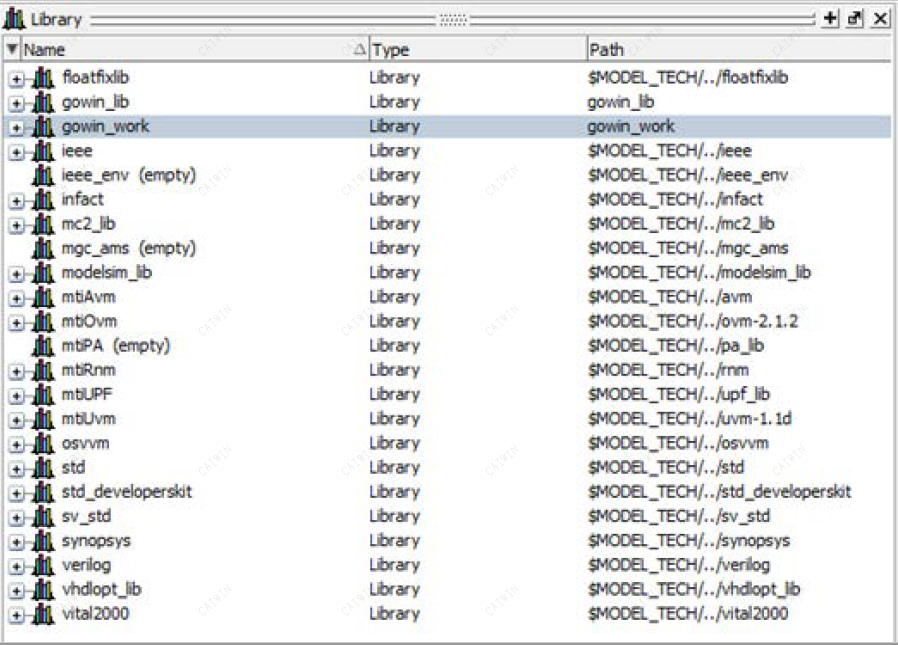Image resolution: width=898 pixels, height=645 pixels.
Task: Zoom the Library pane with plus button
Action: 830,18
